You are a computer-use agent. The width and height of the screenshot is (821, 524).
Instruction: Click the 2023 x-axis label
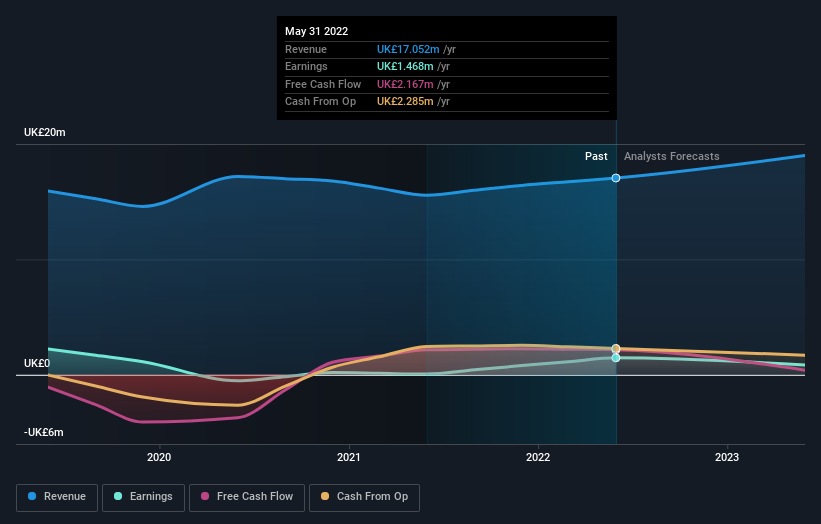(727, 457)
